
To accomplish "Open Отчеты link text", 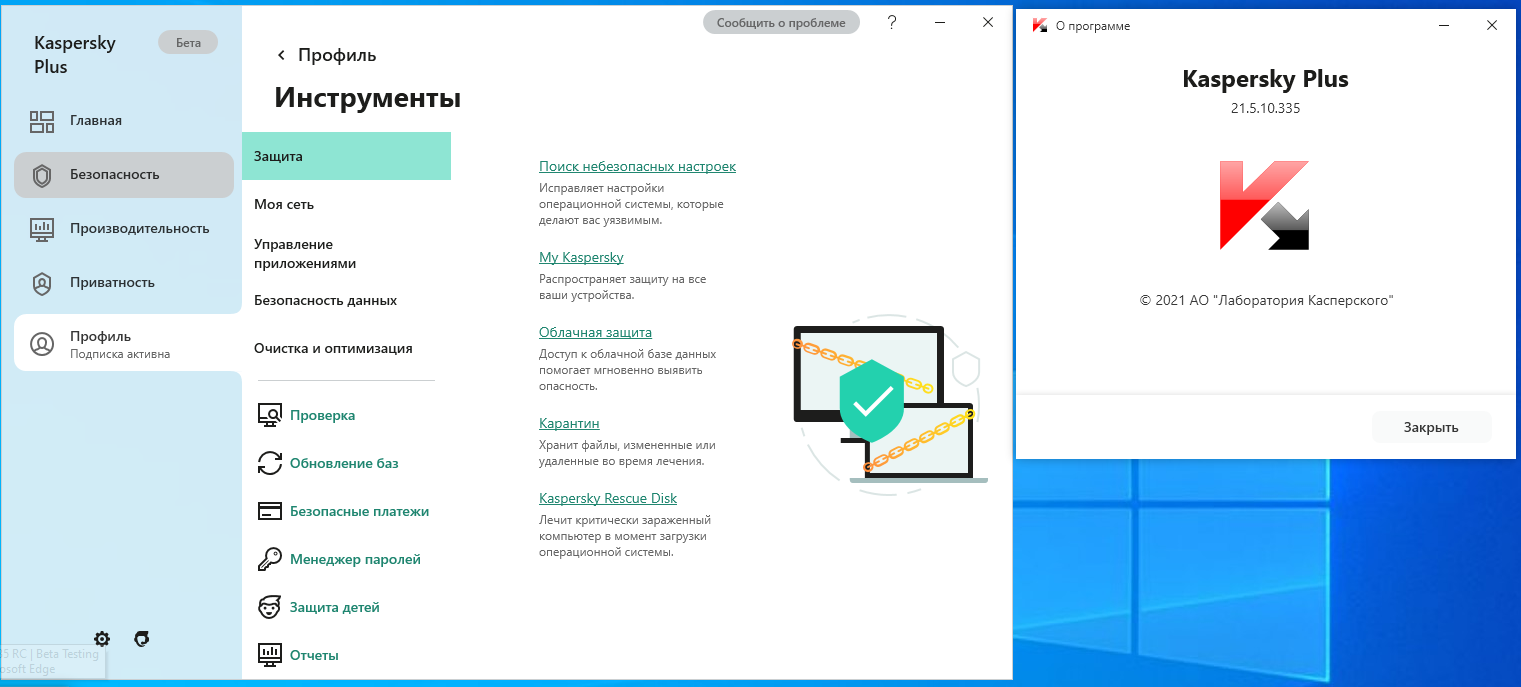I will pyautogui.click(x=314, y=655).
